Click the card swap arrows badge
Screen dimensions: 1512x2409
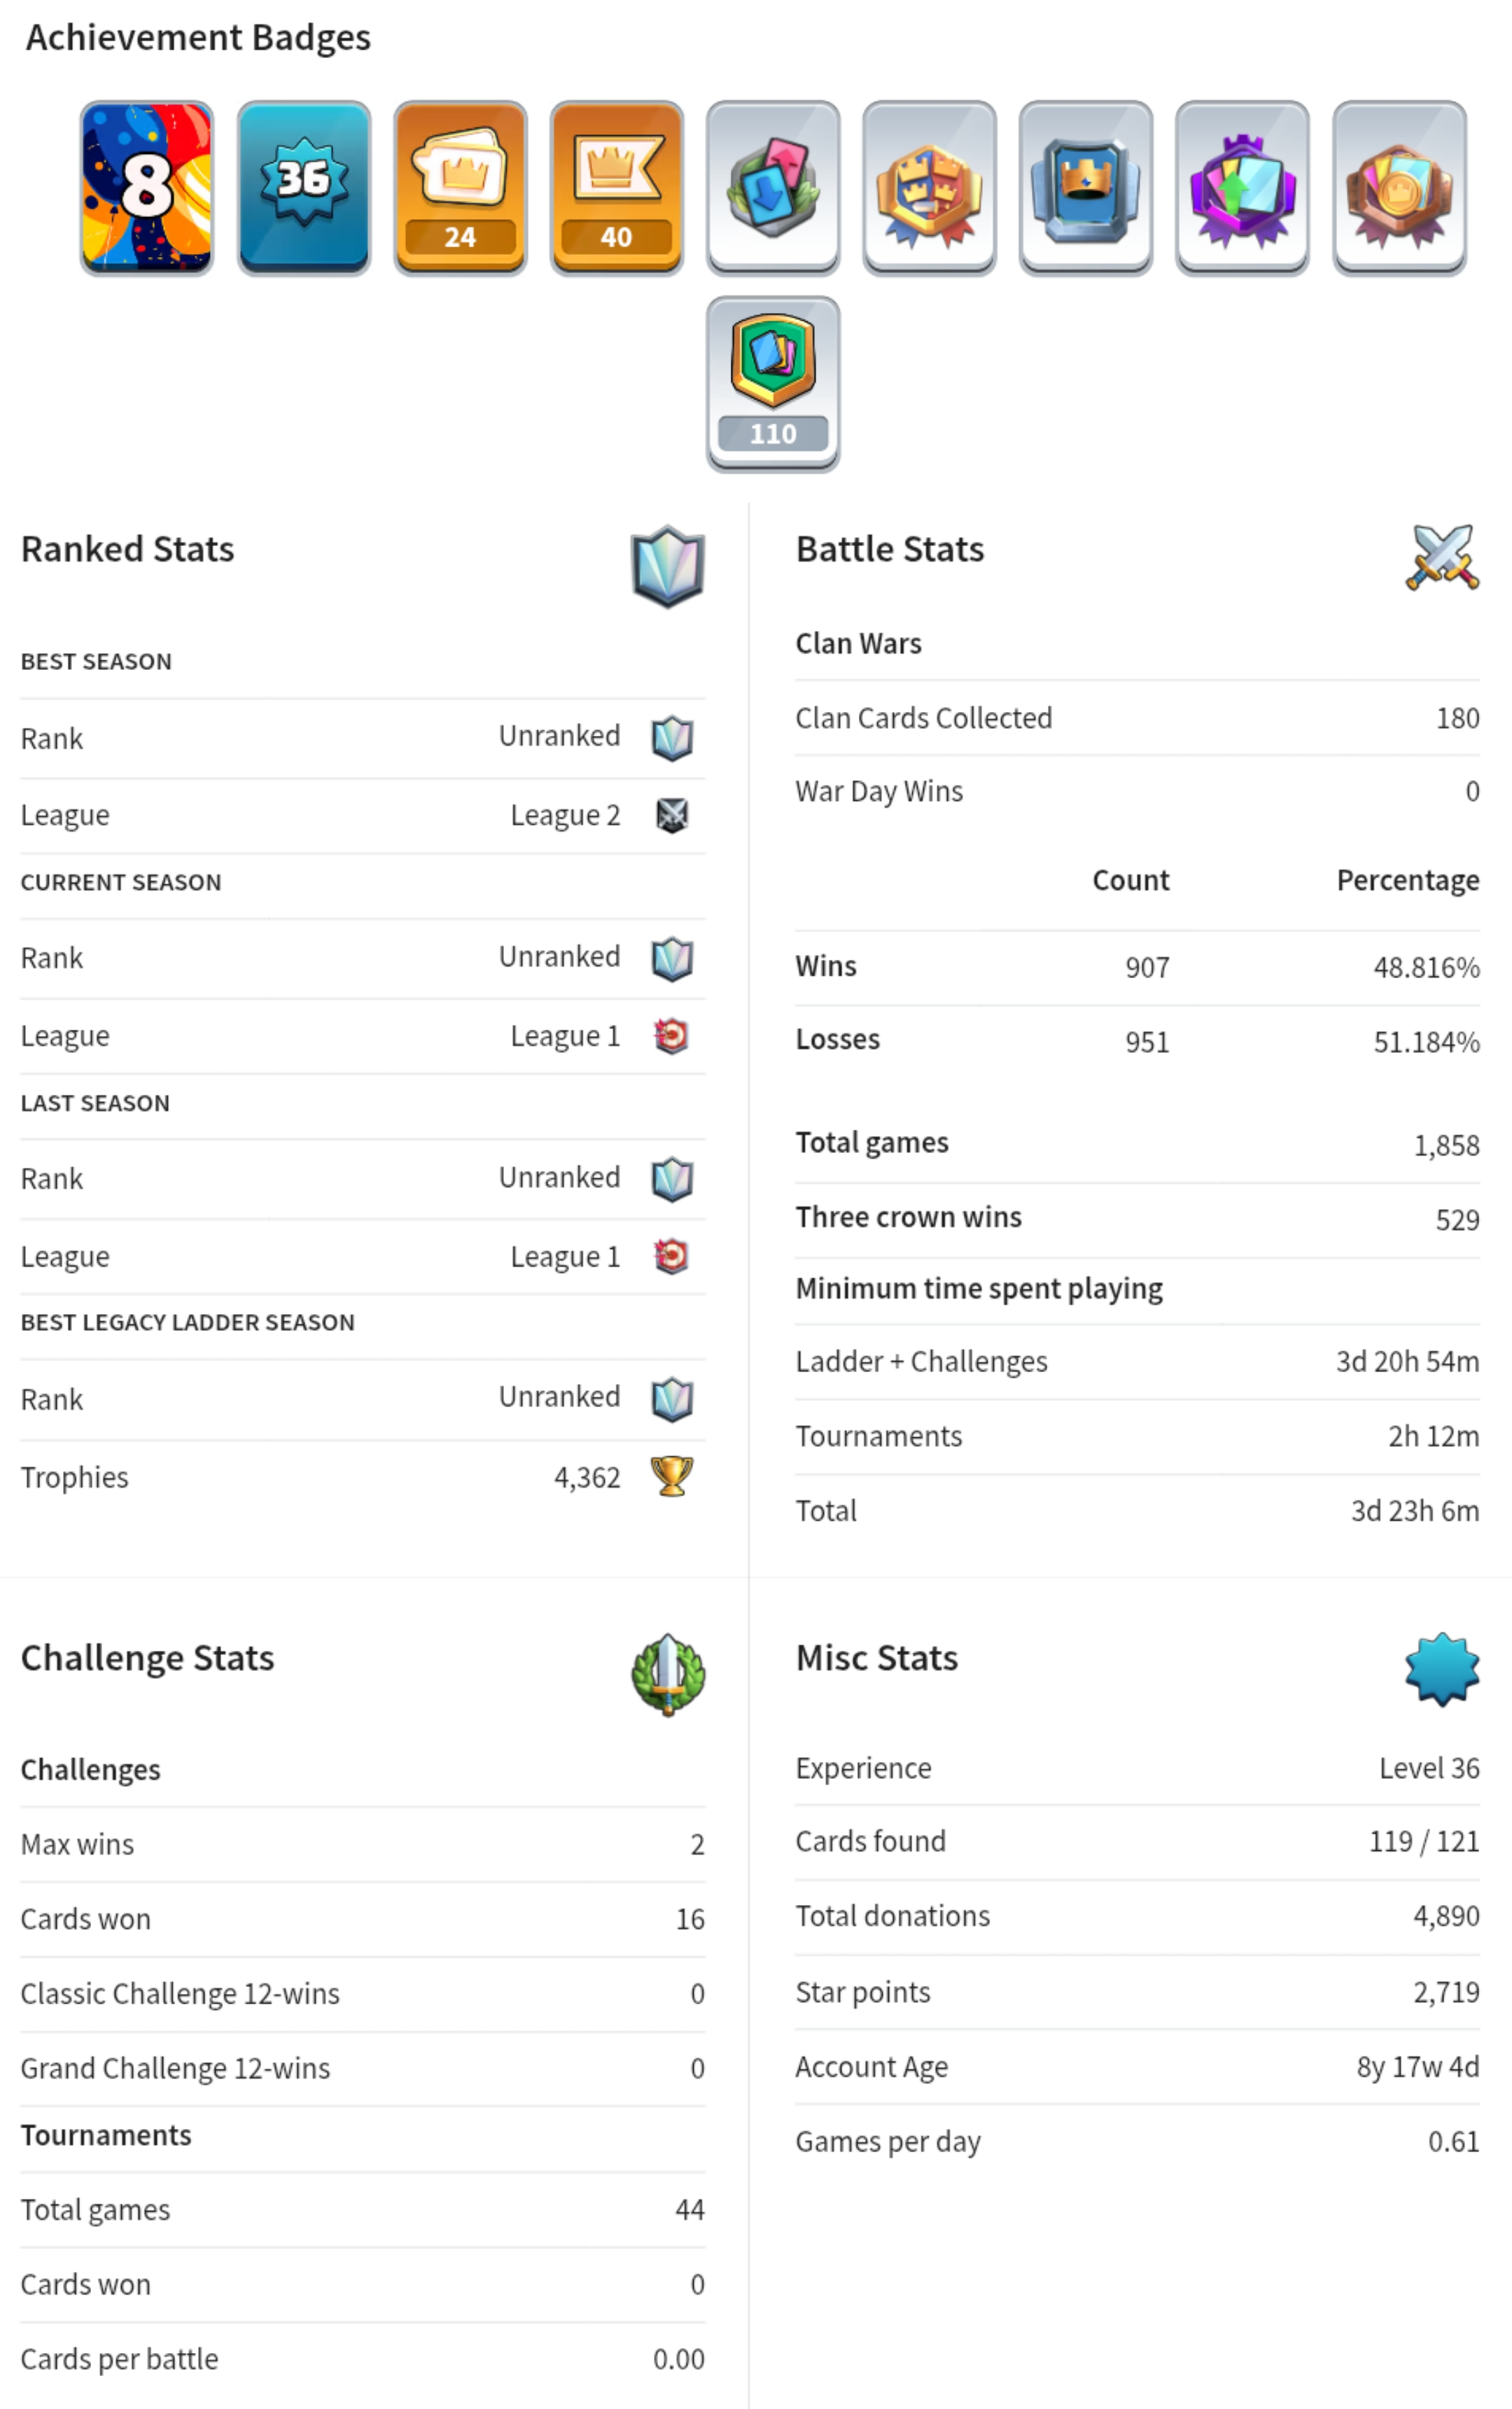[773, 187]
